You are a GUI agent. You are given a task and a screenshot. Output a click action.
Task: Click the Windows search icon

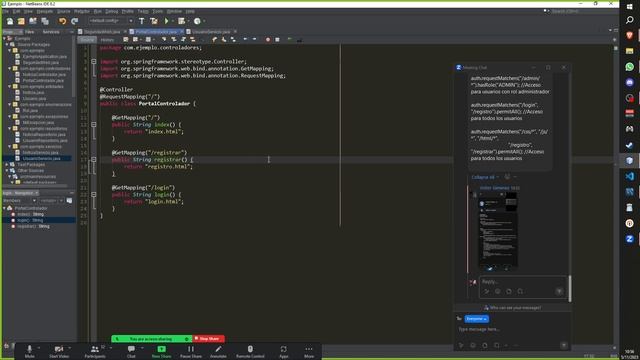click(629, 20)
